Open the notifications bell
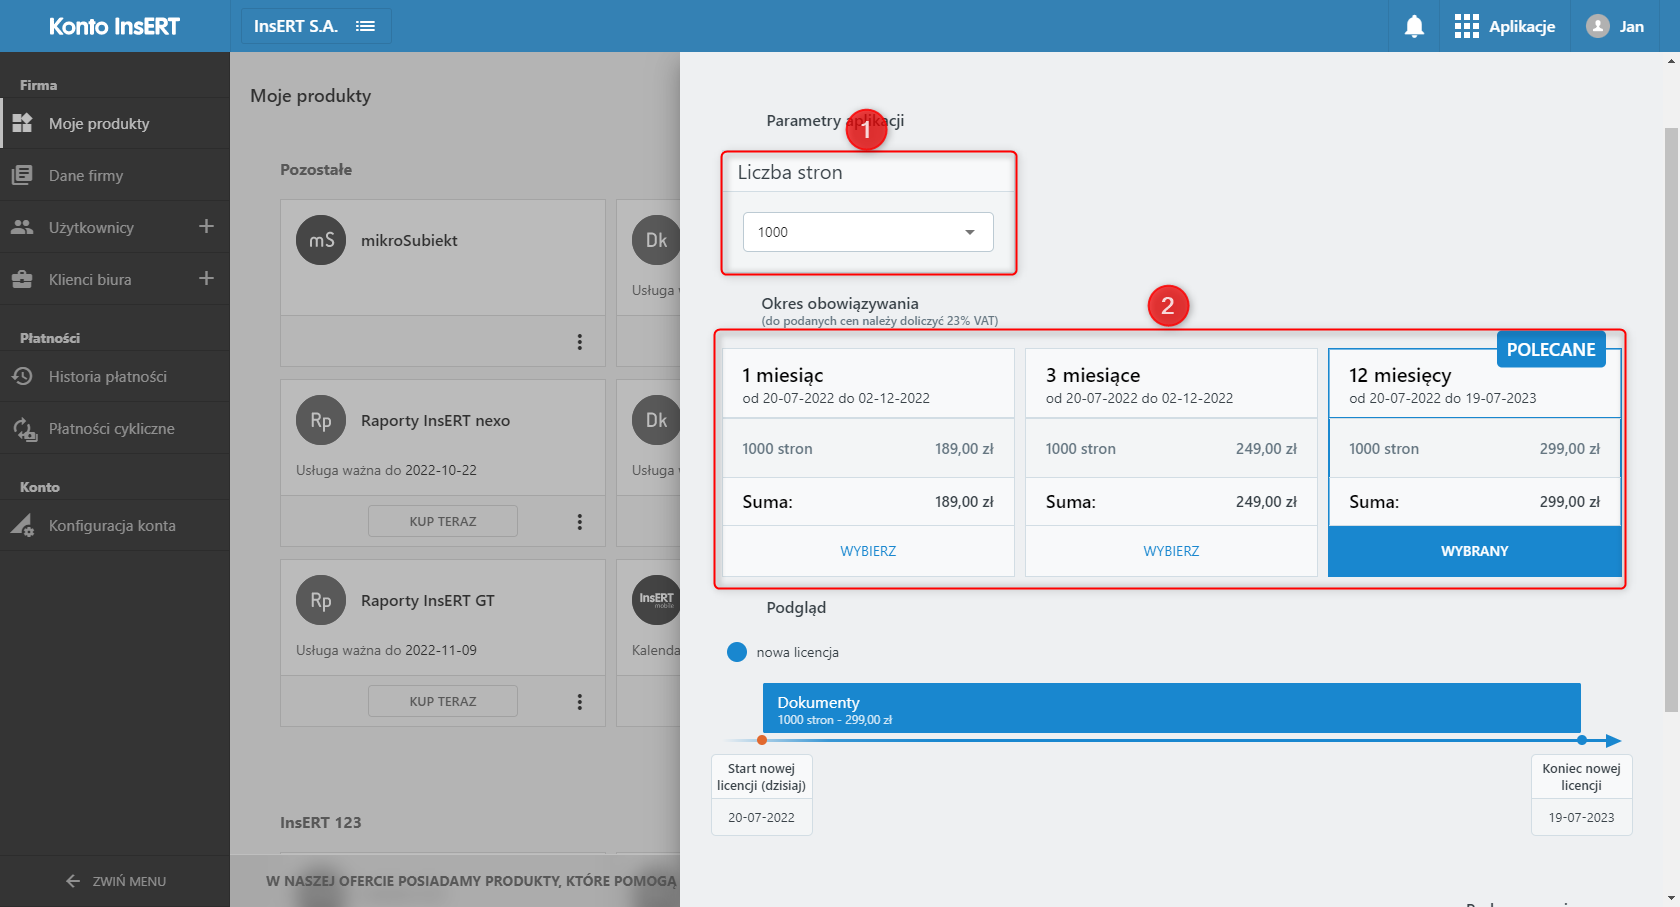This screenshot has height=907, width=1680. pyautogui.click(x=1414, y=26)
